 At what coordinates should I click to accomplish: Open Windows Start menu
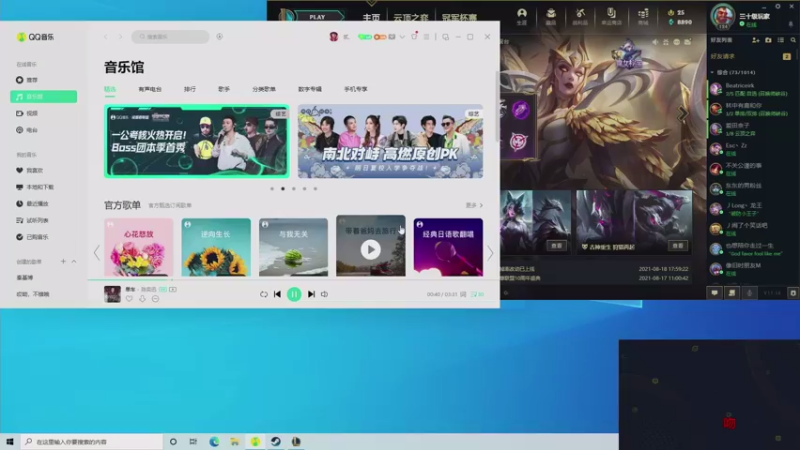point(10,441)
